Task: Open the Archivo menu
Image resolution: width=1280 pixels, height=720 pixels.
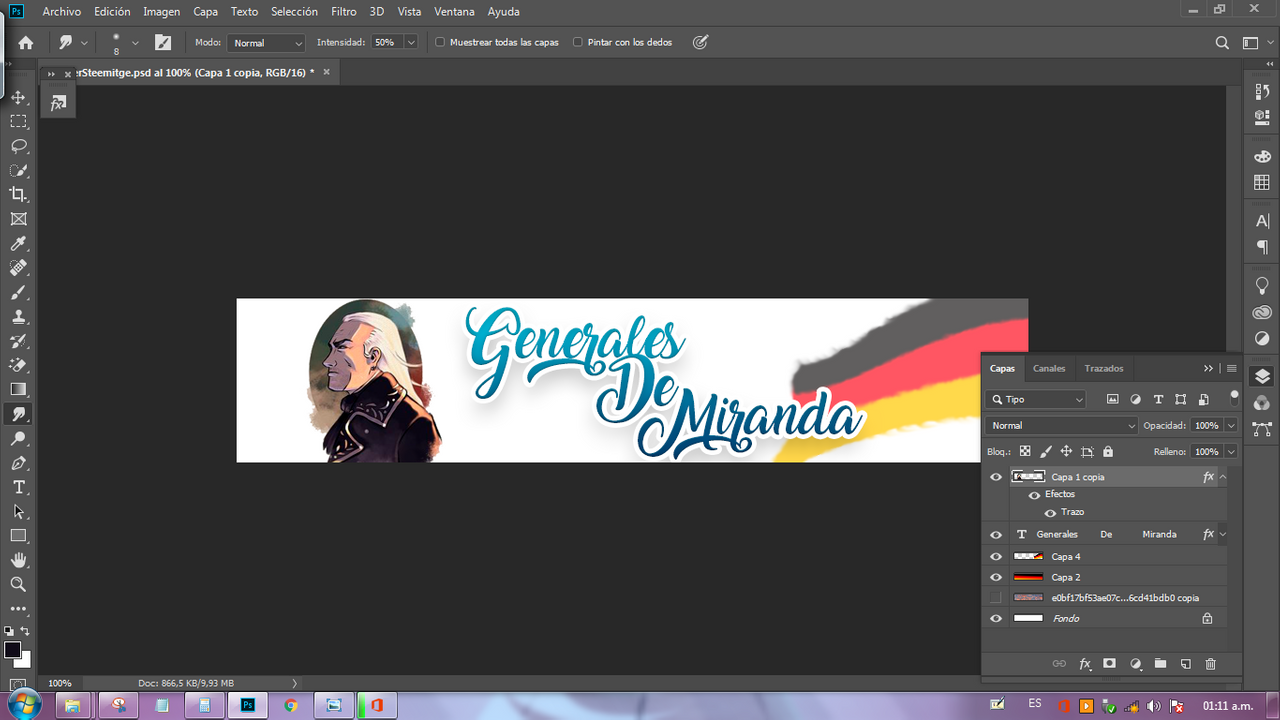Action: [x=62, y=12]
